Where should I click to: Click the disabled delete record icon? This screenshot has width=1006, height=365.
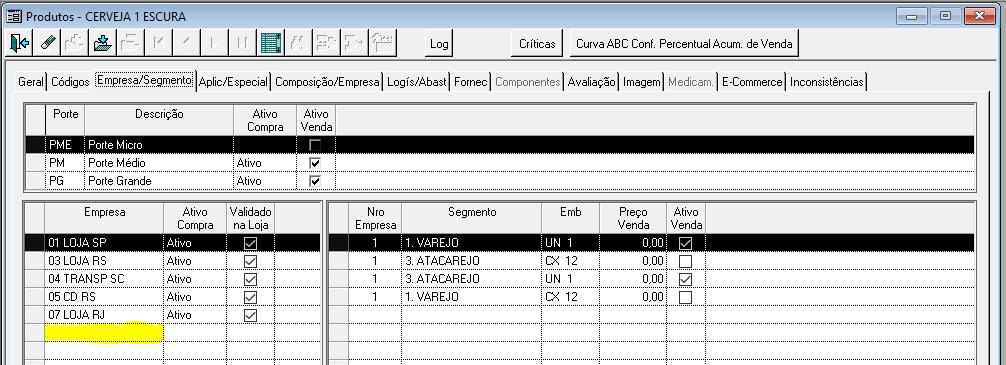click(x=130, y=44)
